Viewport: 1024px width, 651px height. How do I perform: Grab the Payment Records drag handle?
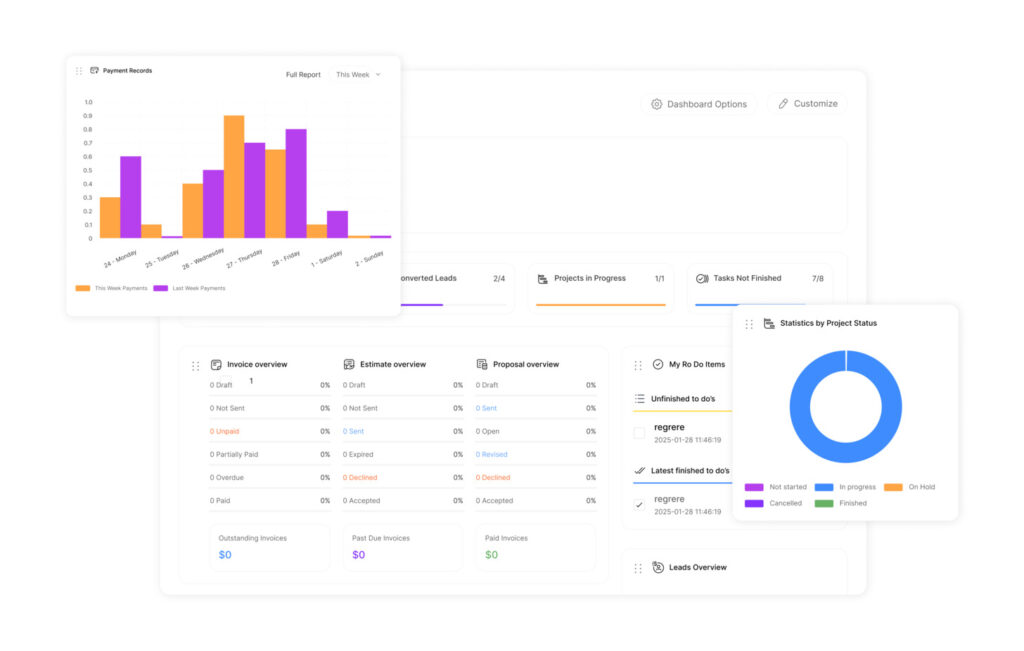pyautogui.click(x=79, y=71)
